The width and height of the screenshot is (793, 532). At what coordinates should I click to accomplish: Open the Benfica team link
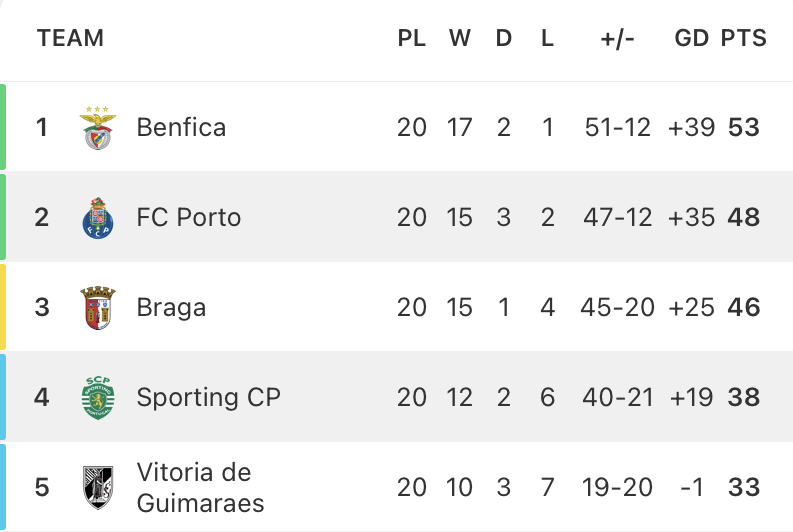click(x=181, y=127)
